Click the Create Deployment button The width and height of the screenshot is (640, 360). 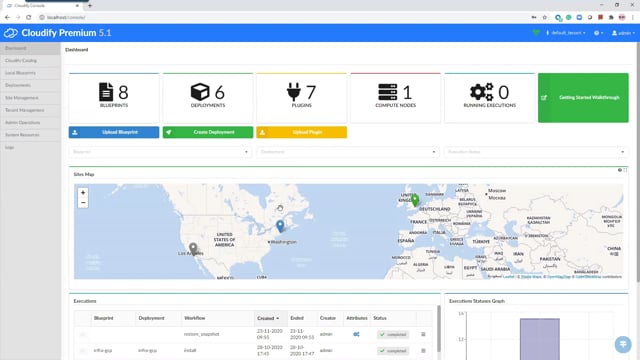(208, 132)
